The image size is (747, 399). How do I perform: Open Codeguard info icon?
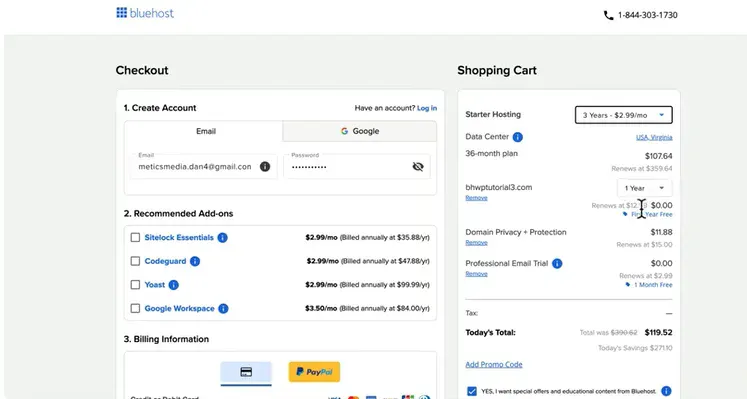pyautogui.click(x=195, y=261)
